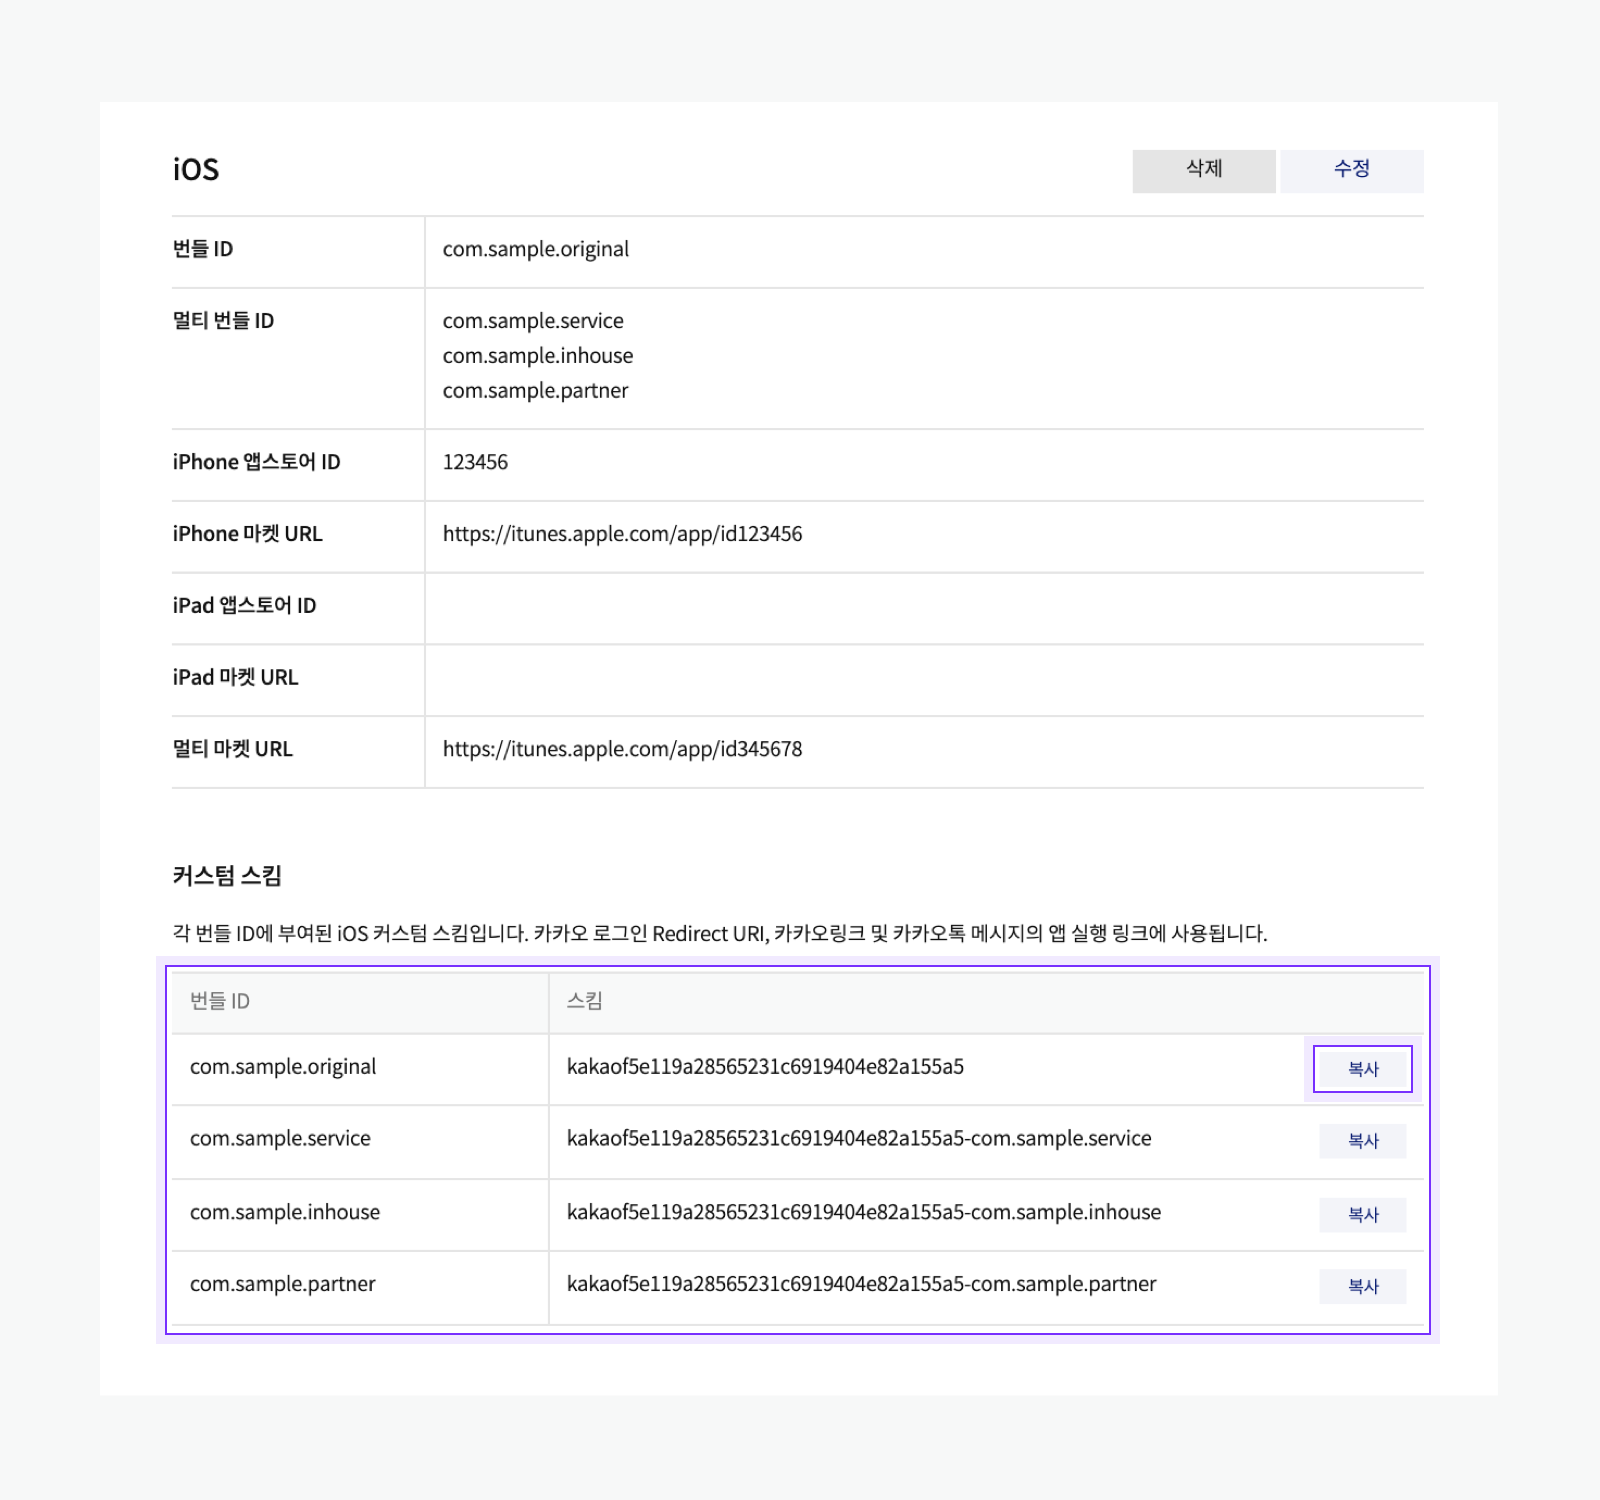Click scheme value ending in -com.sample.partner
This screenshot has height=1500, width=1600.
coord(861,1285)
